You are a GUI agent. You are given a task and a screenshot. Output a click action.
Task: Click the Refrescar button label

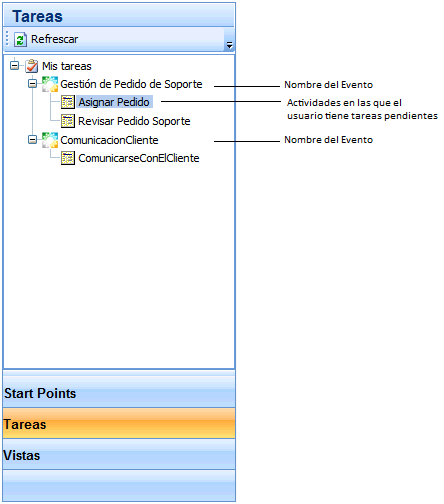(x=54, y=39)
